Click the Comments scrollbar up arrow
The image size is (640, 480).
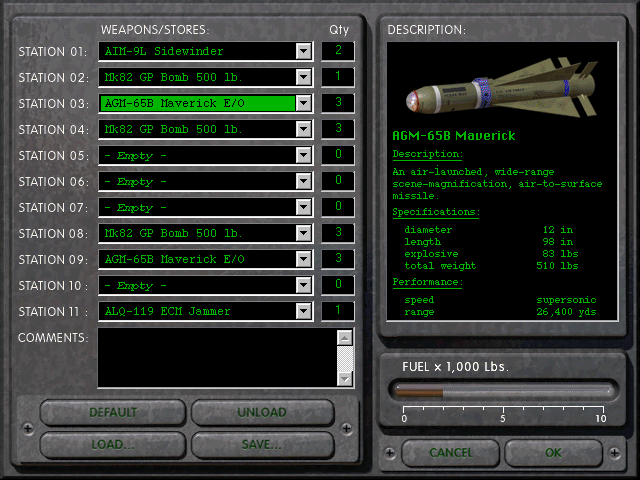point(345,338)
